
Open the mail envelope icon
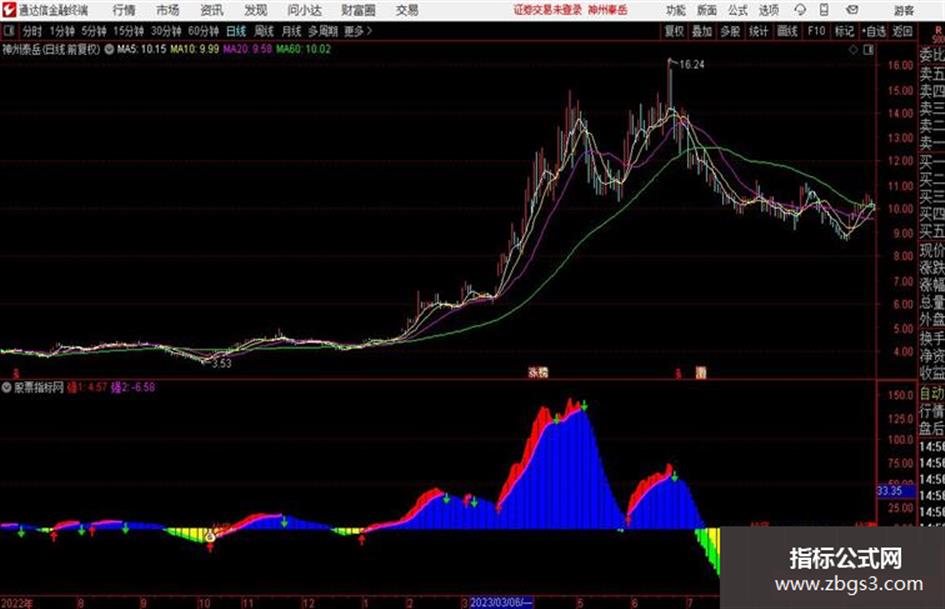[852, 10]
